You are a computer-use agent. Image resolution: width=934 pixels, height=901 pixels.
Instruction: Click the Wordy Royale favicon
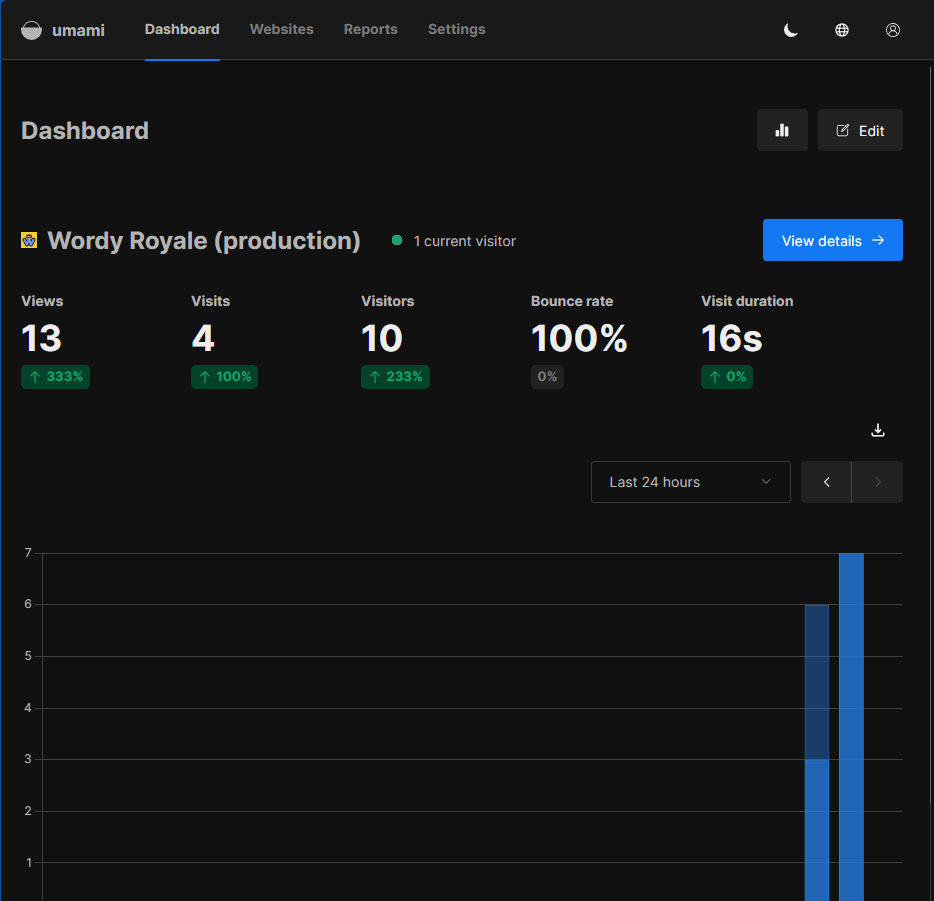29,240
